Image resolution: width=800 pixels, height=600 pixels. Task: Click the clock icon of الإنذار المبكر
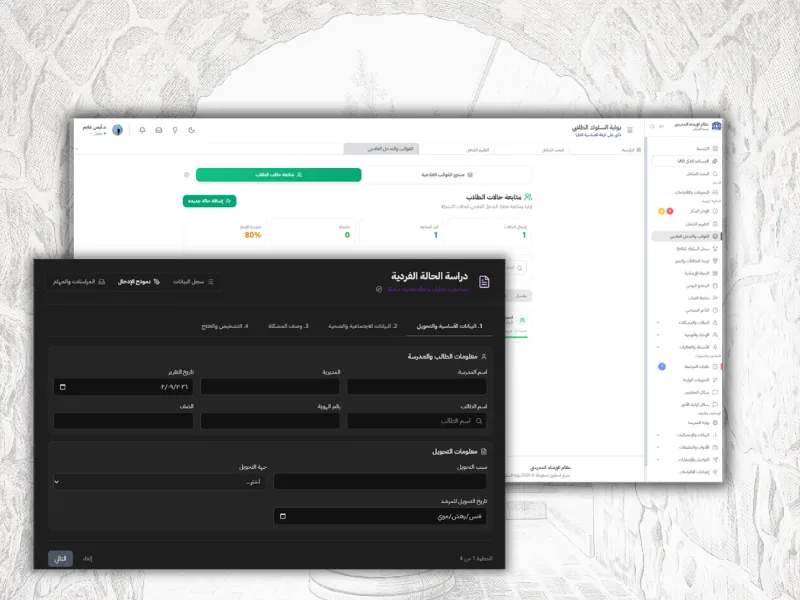(715, 211)
